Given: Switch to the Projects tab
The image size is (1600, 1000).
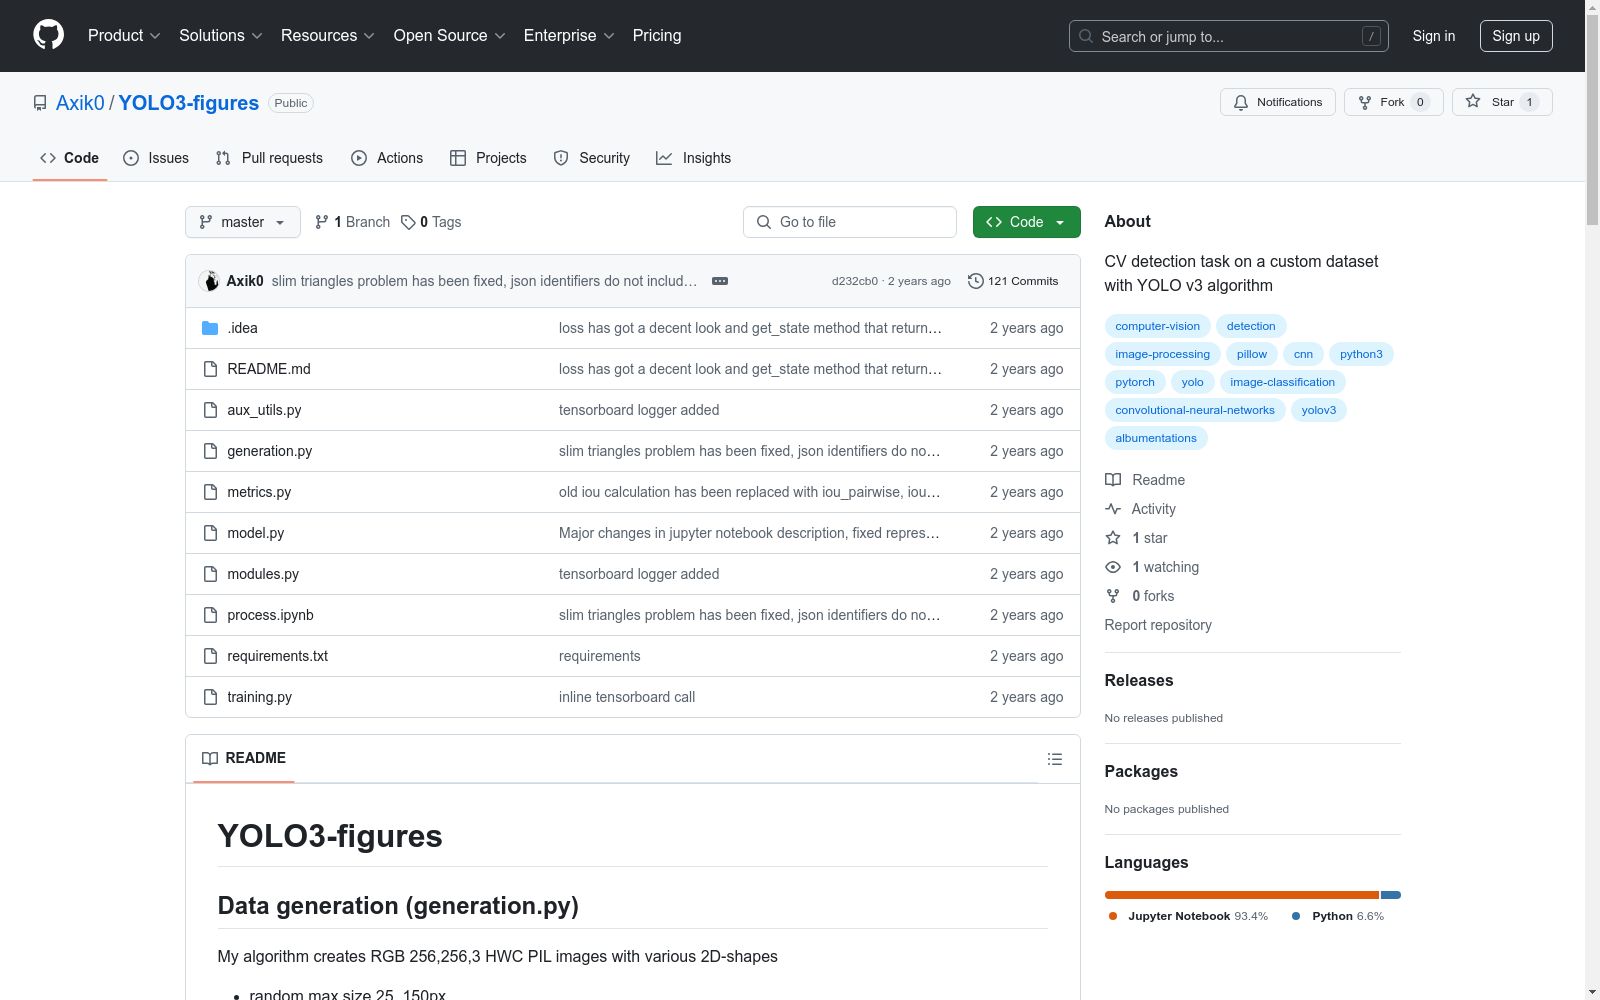Looking at the screenshot, I should coord(488,158).
